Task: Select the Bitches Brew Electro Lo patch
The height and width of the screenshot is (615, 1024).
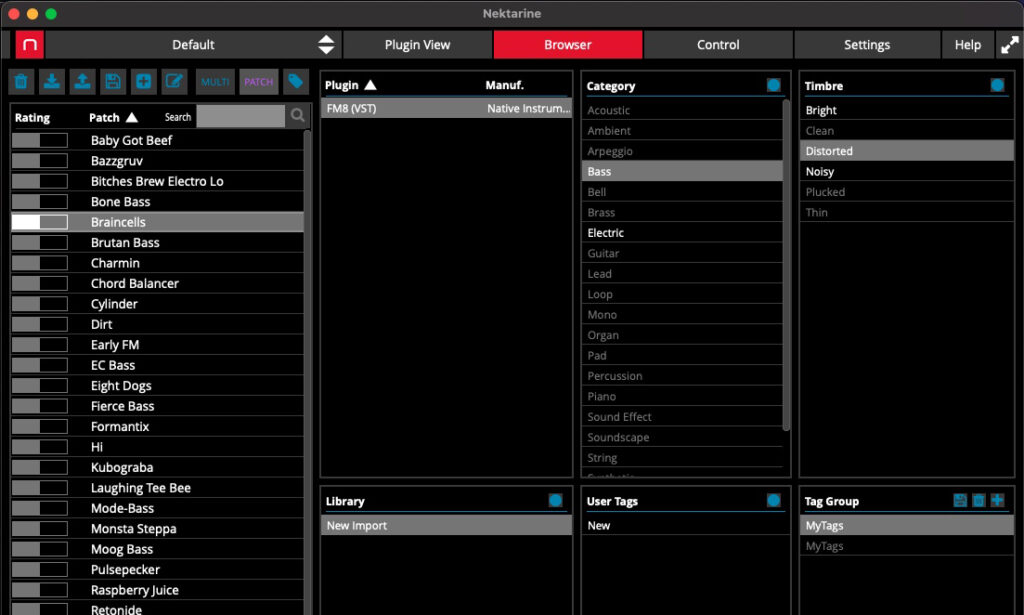Action: [157, 181]
